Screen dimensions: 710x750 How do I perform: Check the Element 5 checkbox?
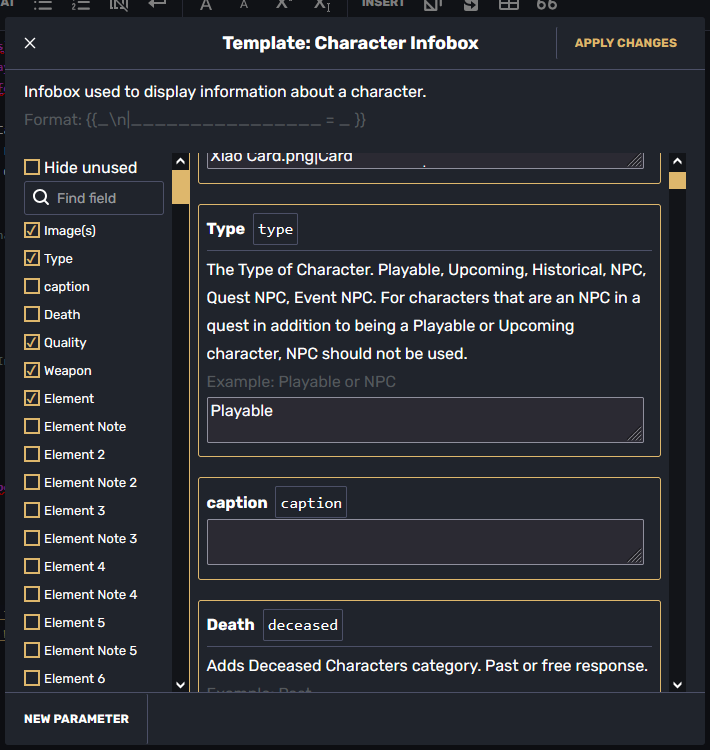(32, 622)
